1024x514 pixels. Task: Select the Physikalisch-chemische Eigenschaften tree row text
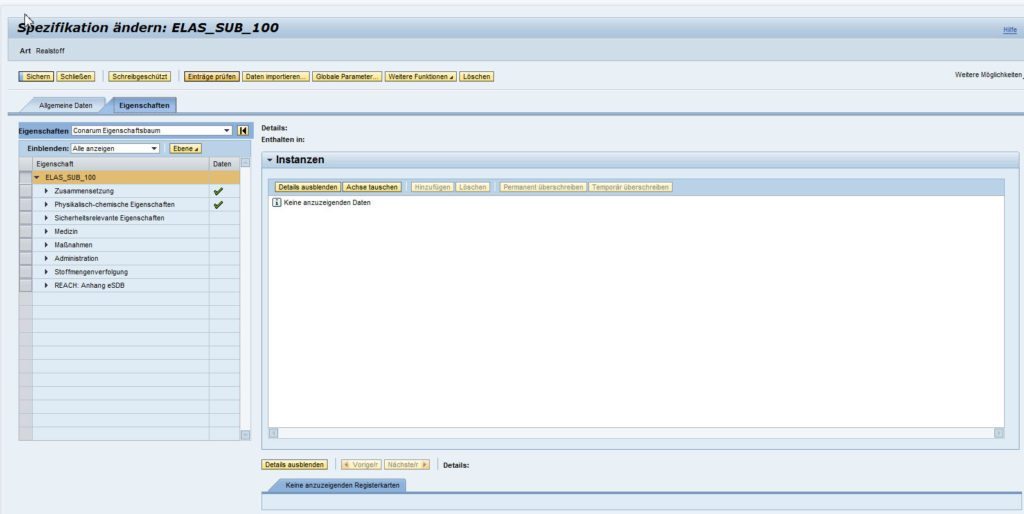[x=114, y=204]
